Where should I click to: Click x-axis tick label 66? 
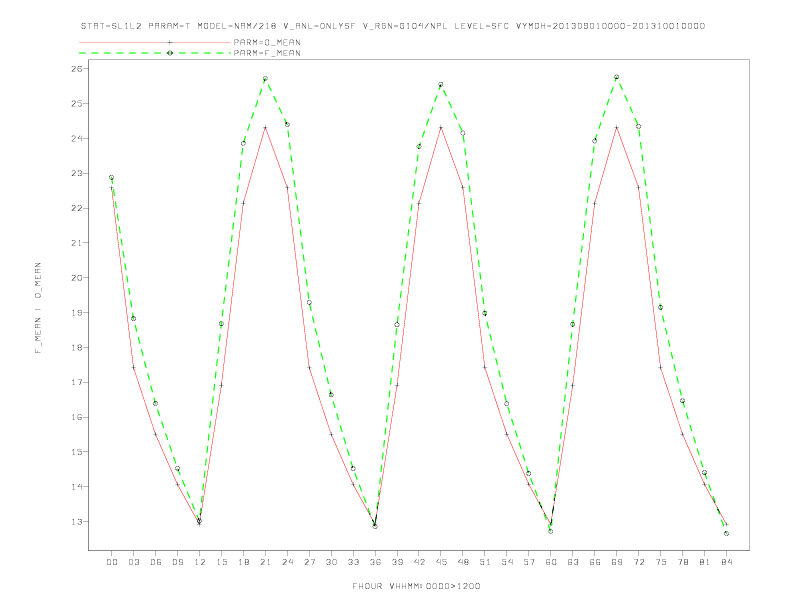[x=595, y=562]
